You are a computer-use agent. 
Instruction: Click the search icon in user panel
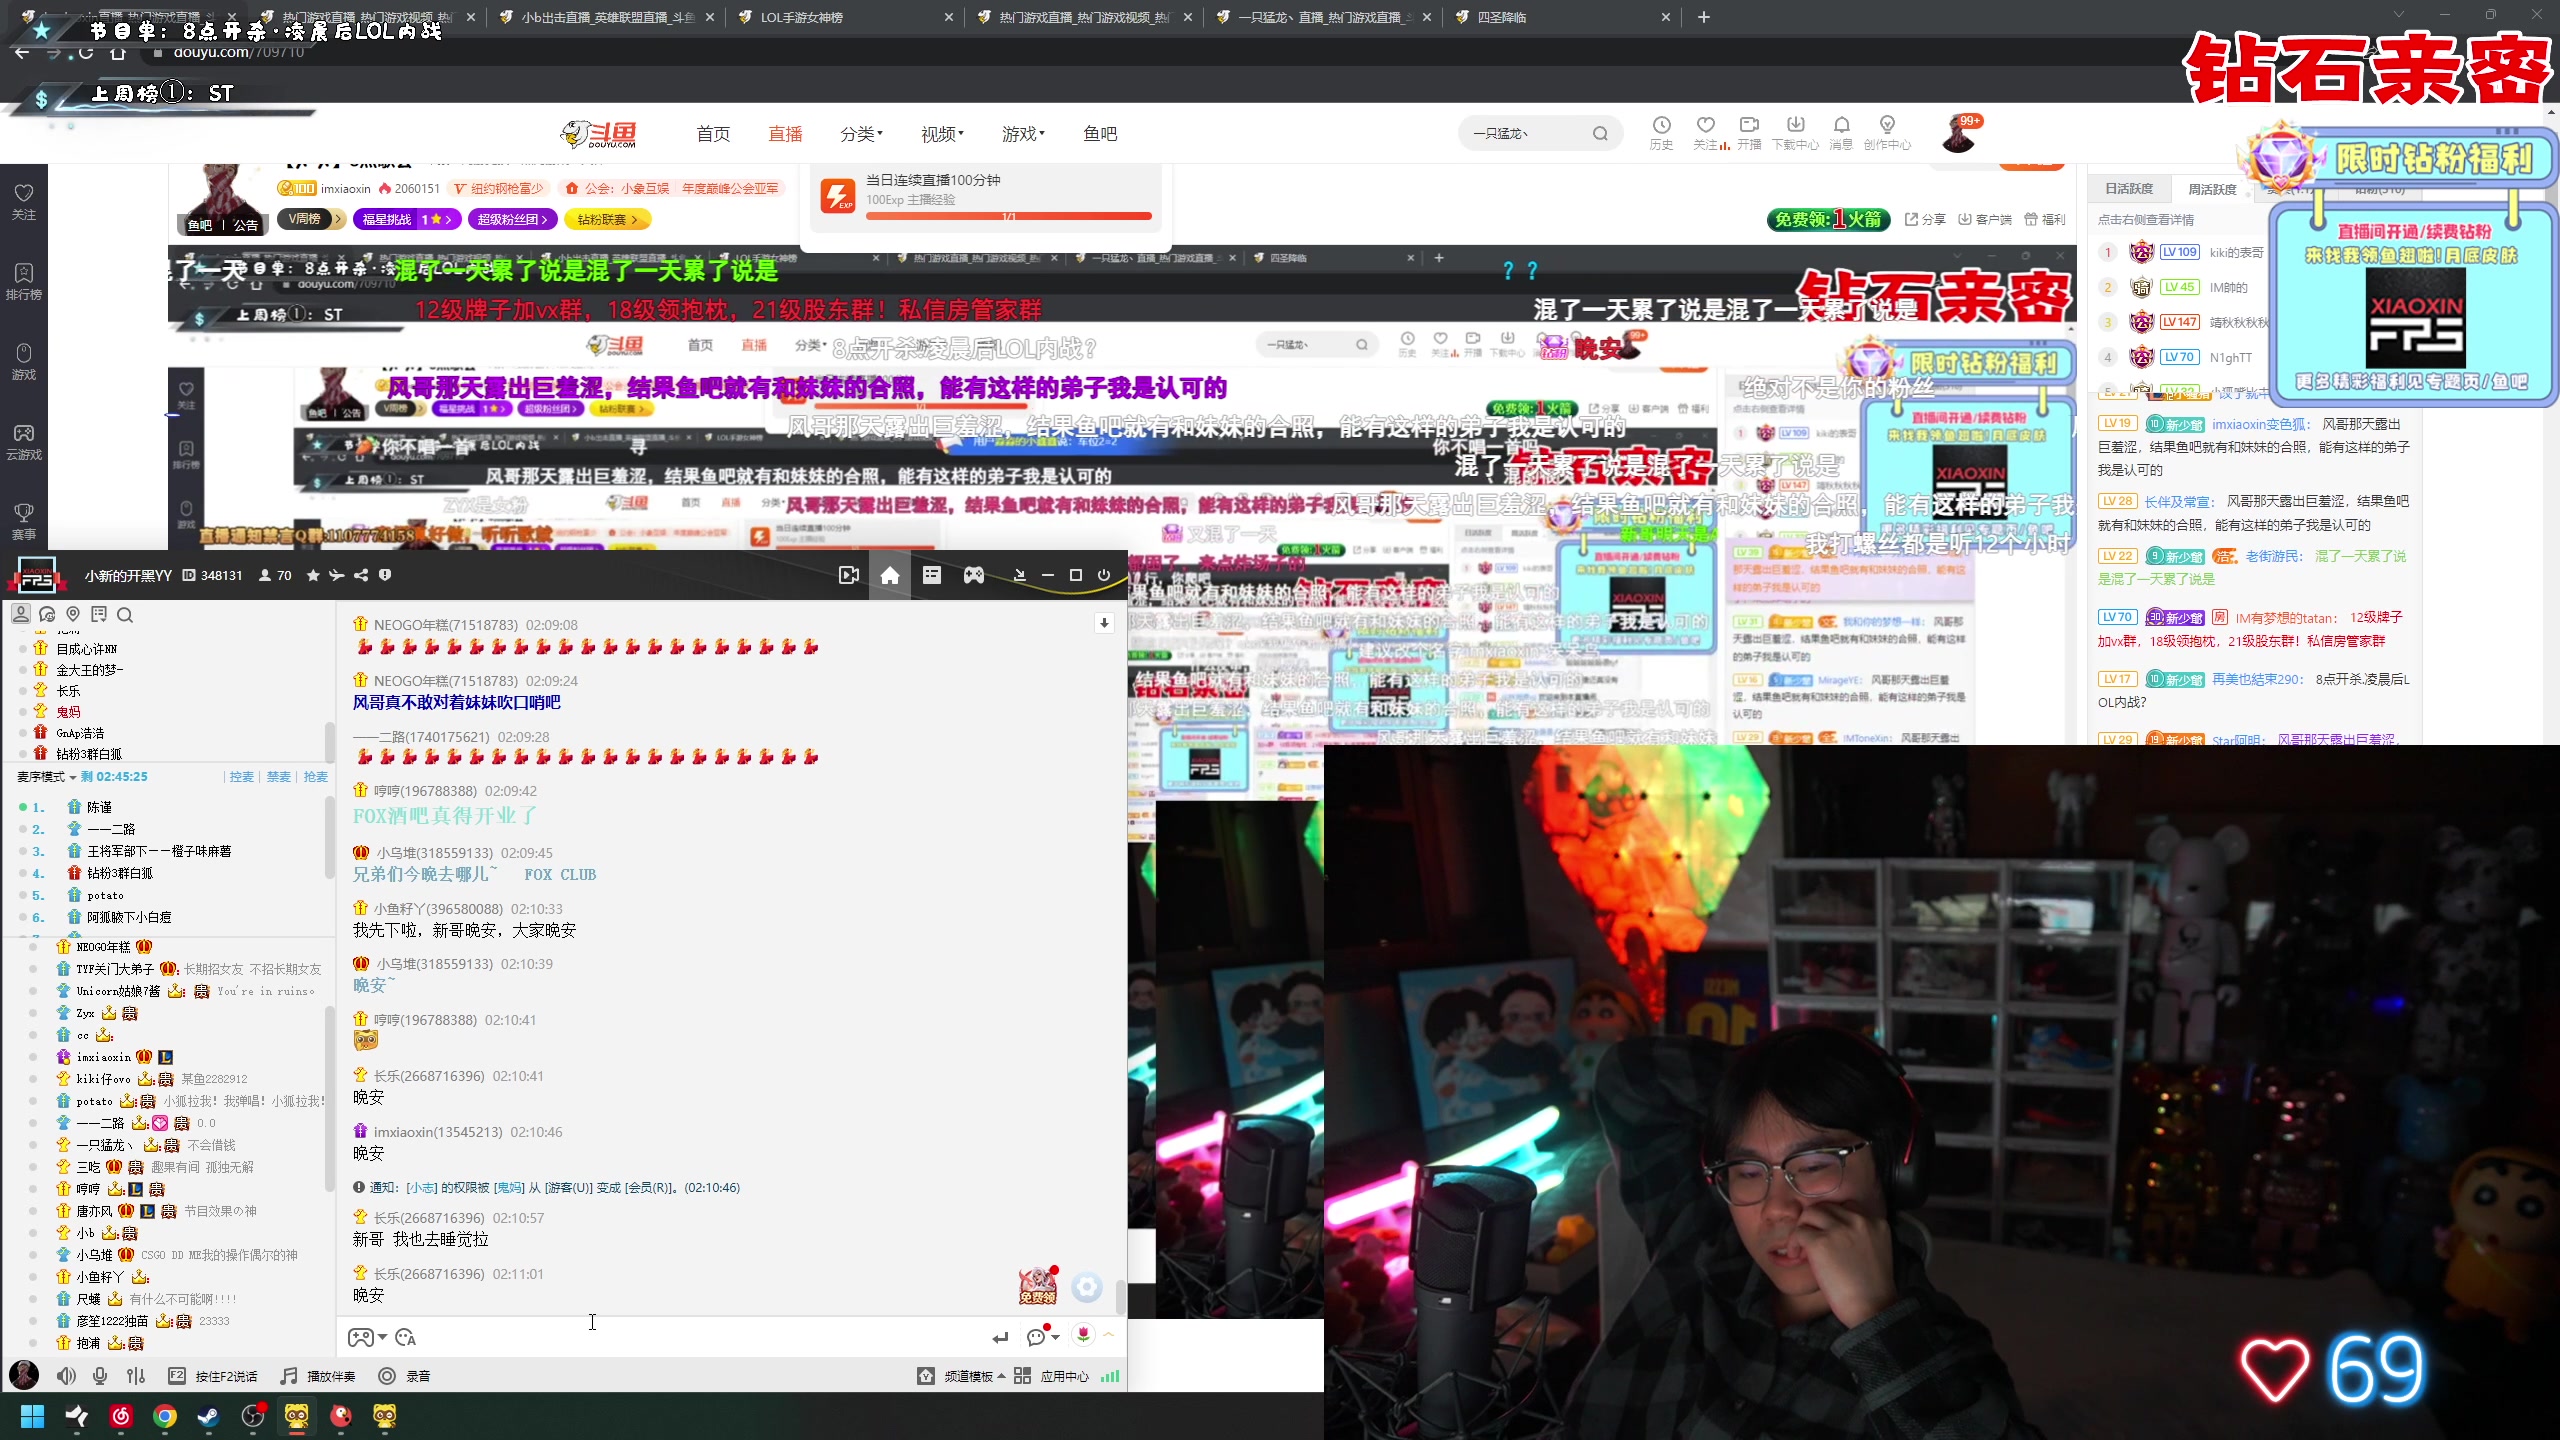tap(125, 614)
